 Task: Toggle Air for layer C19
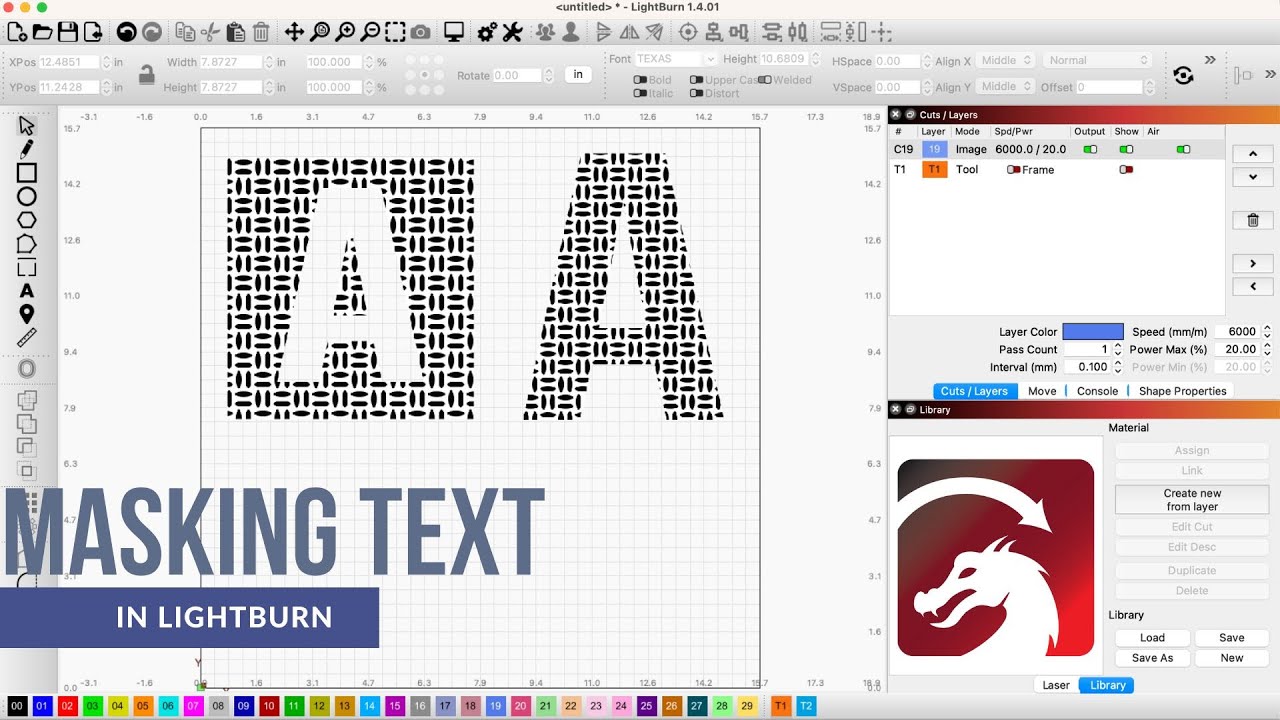pyautogui.click(x=1184, y=149)
